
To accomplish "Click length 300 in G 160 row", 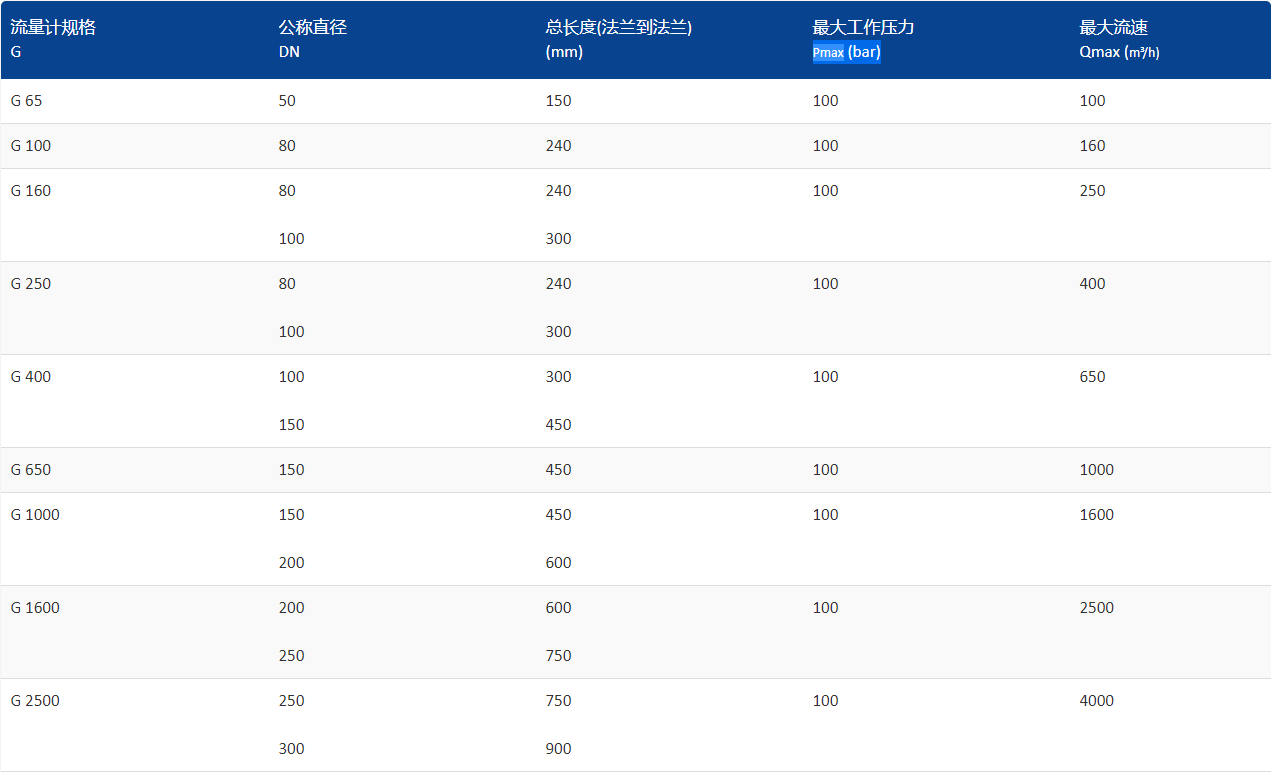I will coord(558,239).
